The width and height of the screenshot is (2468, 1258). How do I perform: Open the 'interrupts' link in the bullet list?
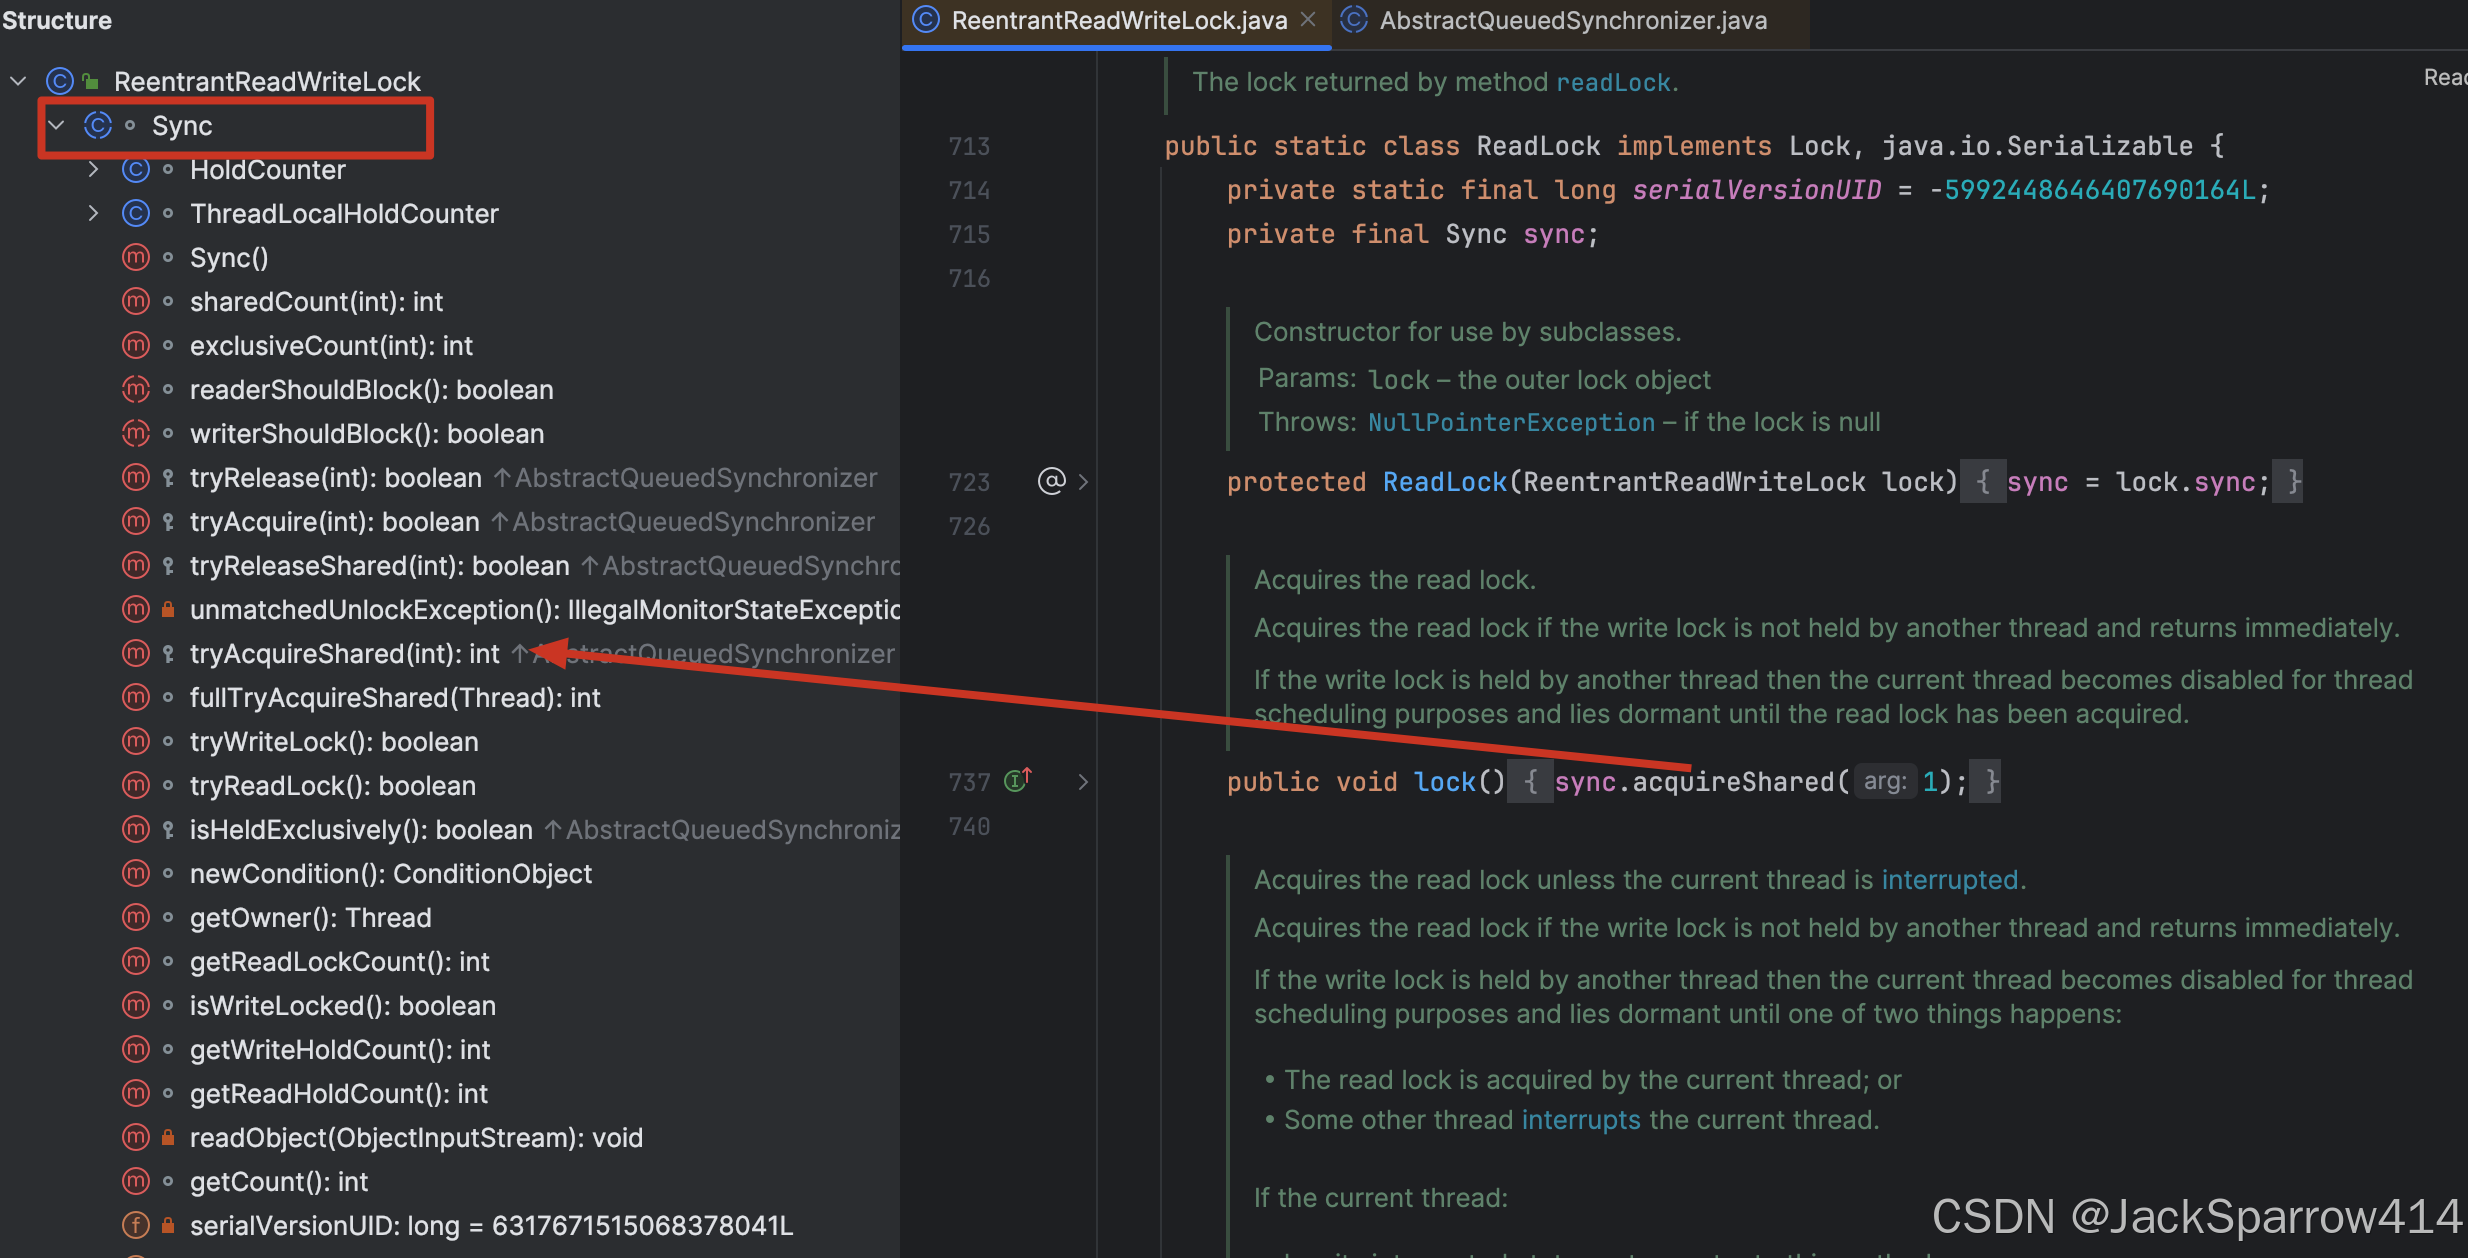[x=1581, y=1120]
